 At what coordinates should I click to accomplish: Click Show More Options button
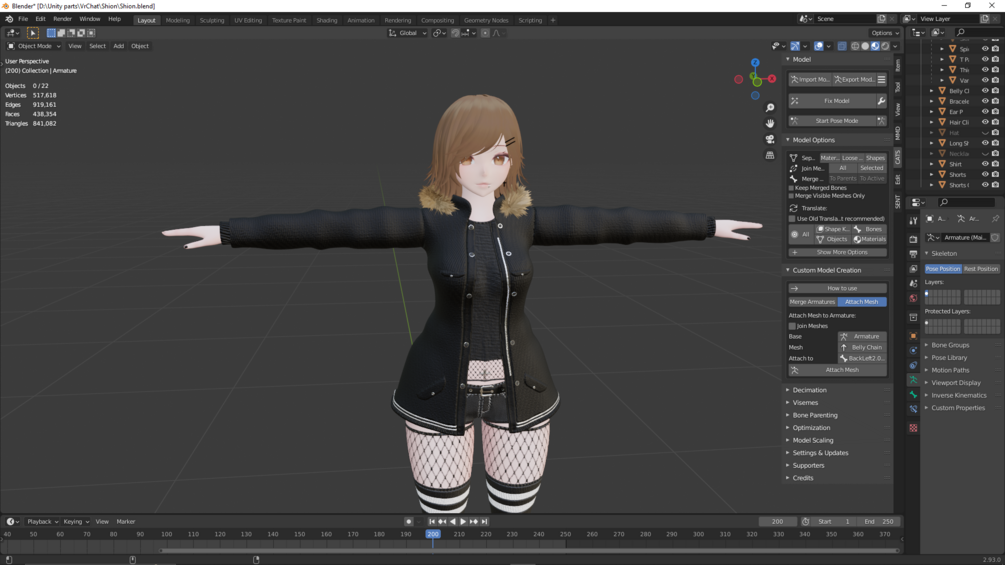(838, 252)
